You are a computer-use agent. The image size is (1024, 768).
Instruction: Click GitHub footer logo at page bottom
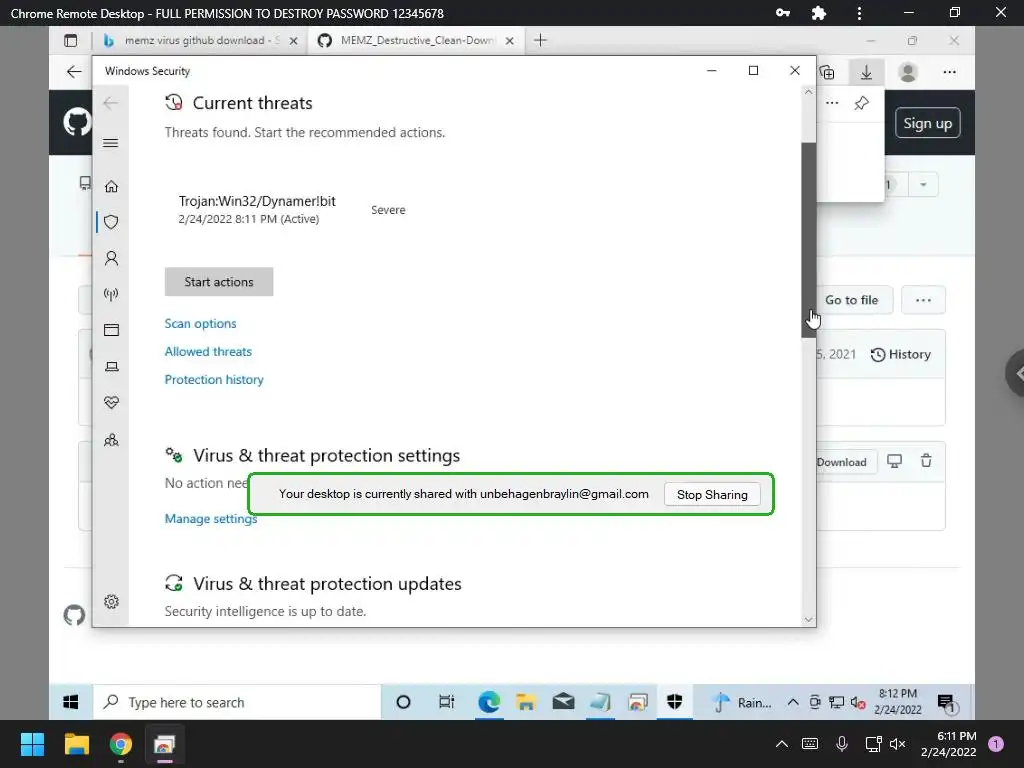pos(74,615)
